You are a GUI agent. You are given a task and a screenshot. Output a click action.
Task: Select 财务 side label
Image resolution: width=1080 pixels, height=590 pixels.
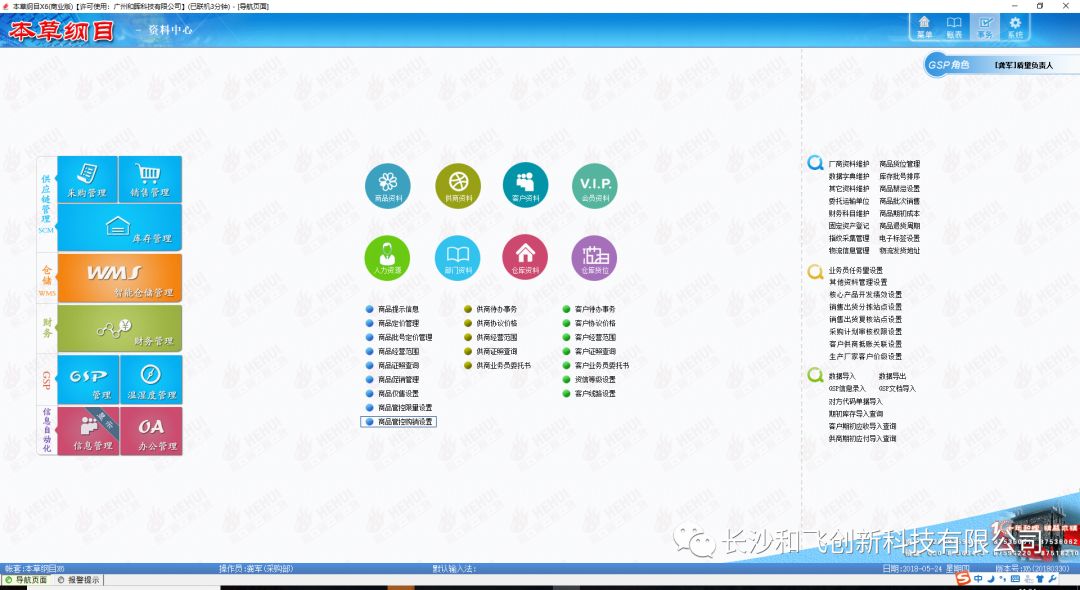tap(46, 328)
